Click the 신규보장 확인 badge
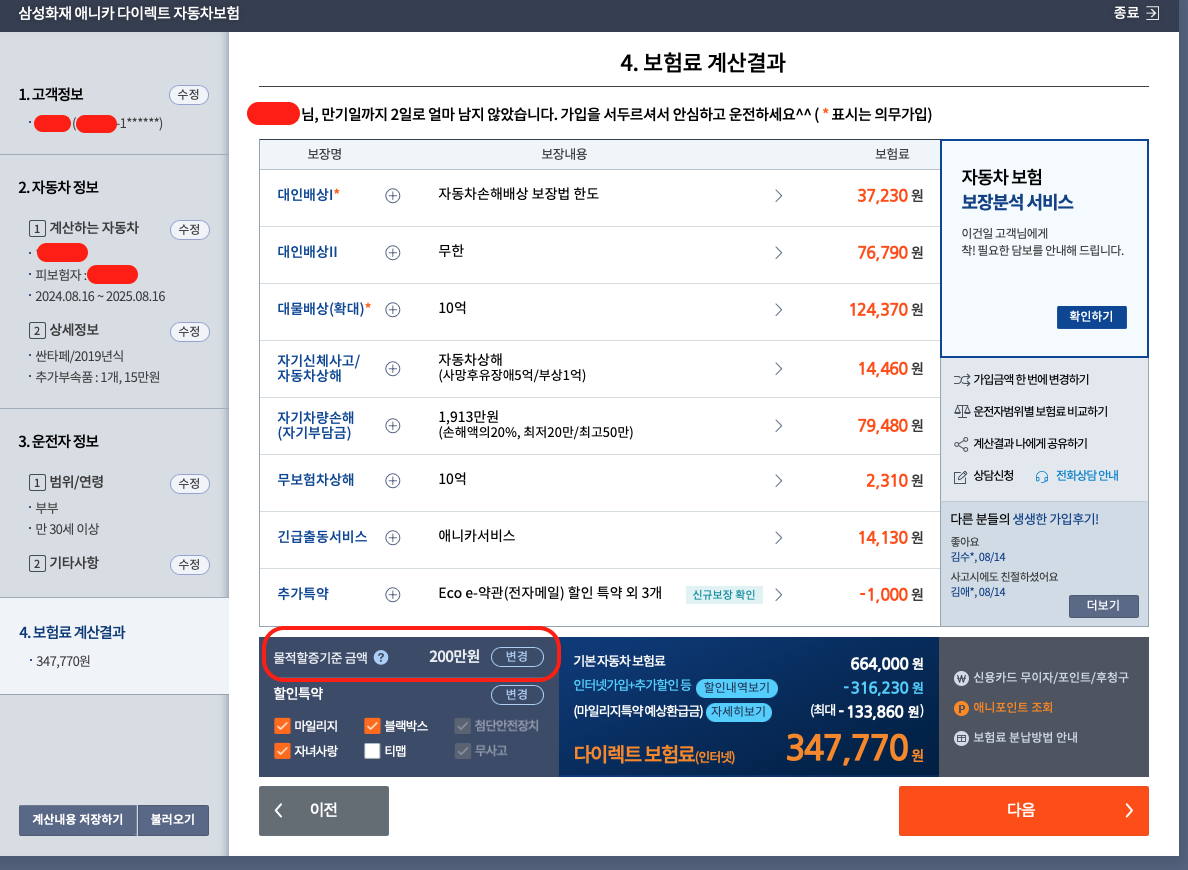 (724, 595)
